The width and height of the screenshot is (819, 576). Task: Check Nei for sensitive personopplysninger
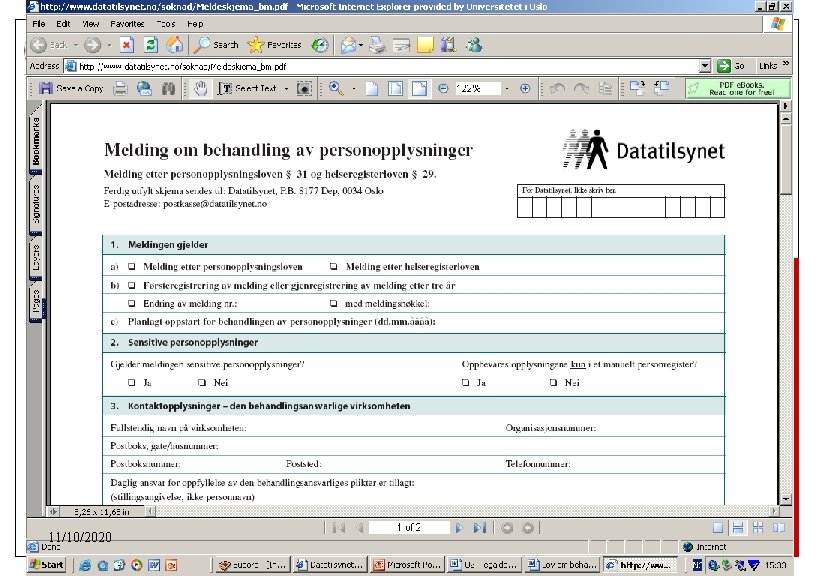point(202,383)
